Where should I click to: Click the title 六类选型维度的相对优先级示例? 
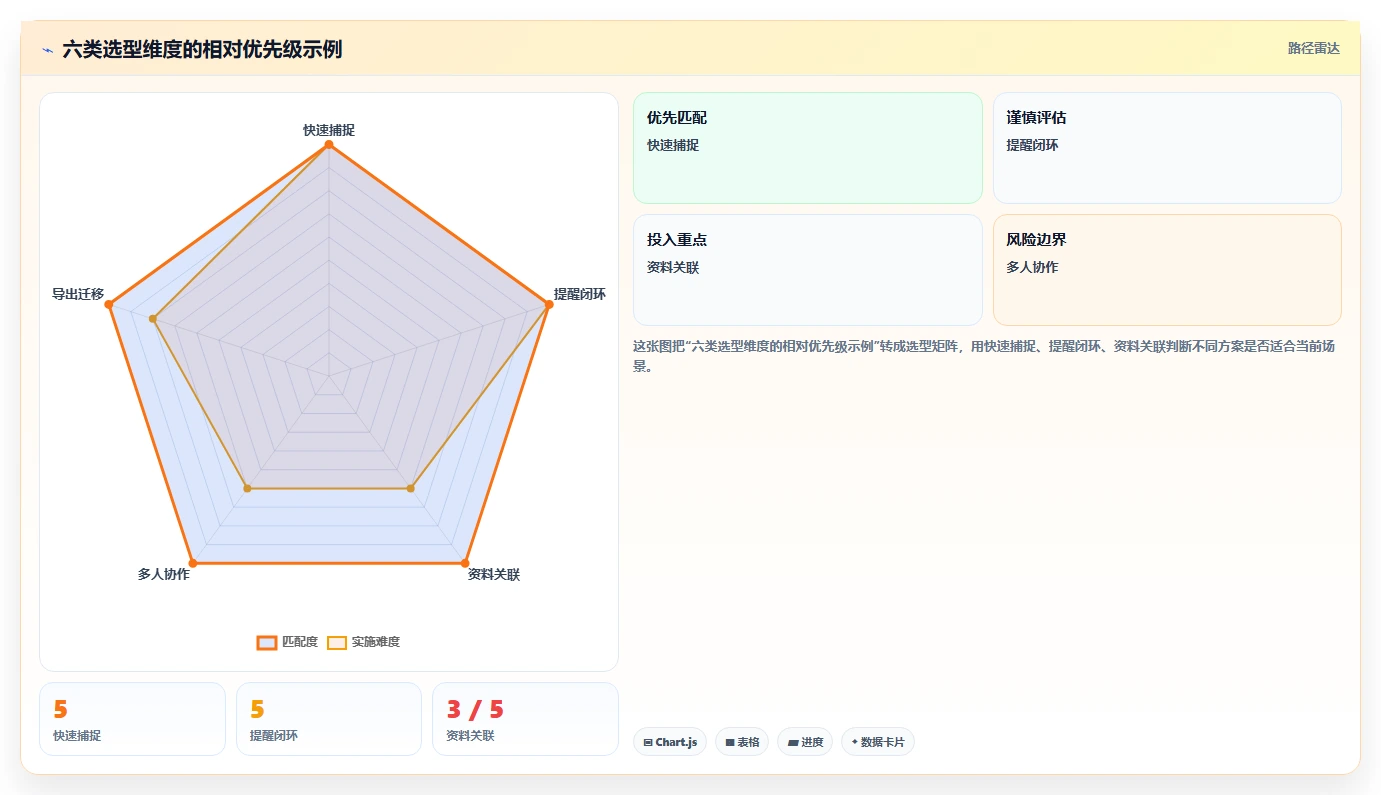pos(202,49)
